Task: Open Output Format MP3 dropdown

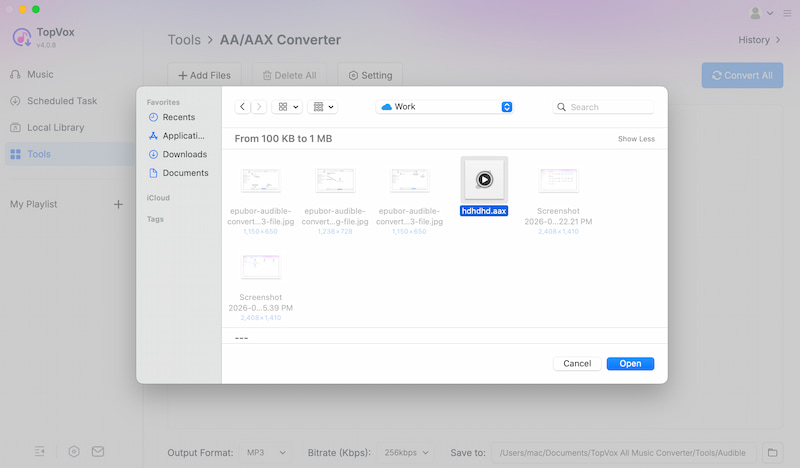Action: 265,453
